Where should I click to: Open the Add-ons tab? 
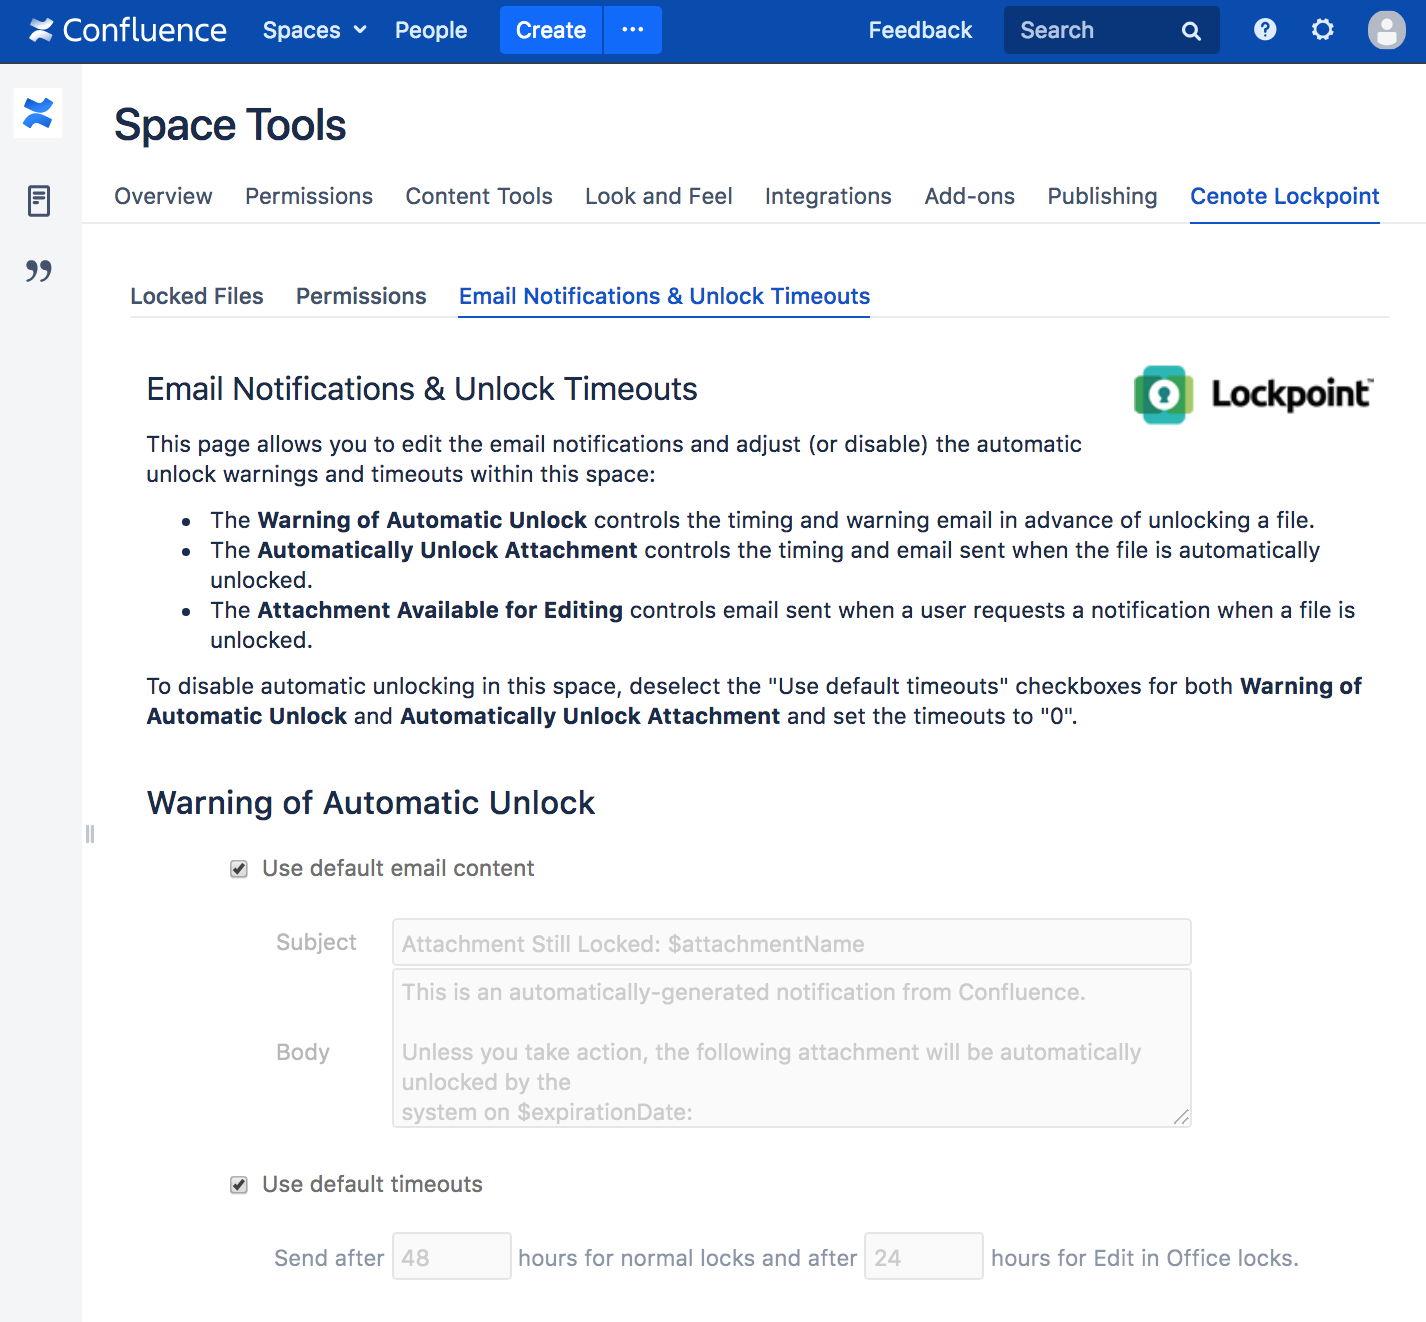[x=970, y=196]
